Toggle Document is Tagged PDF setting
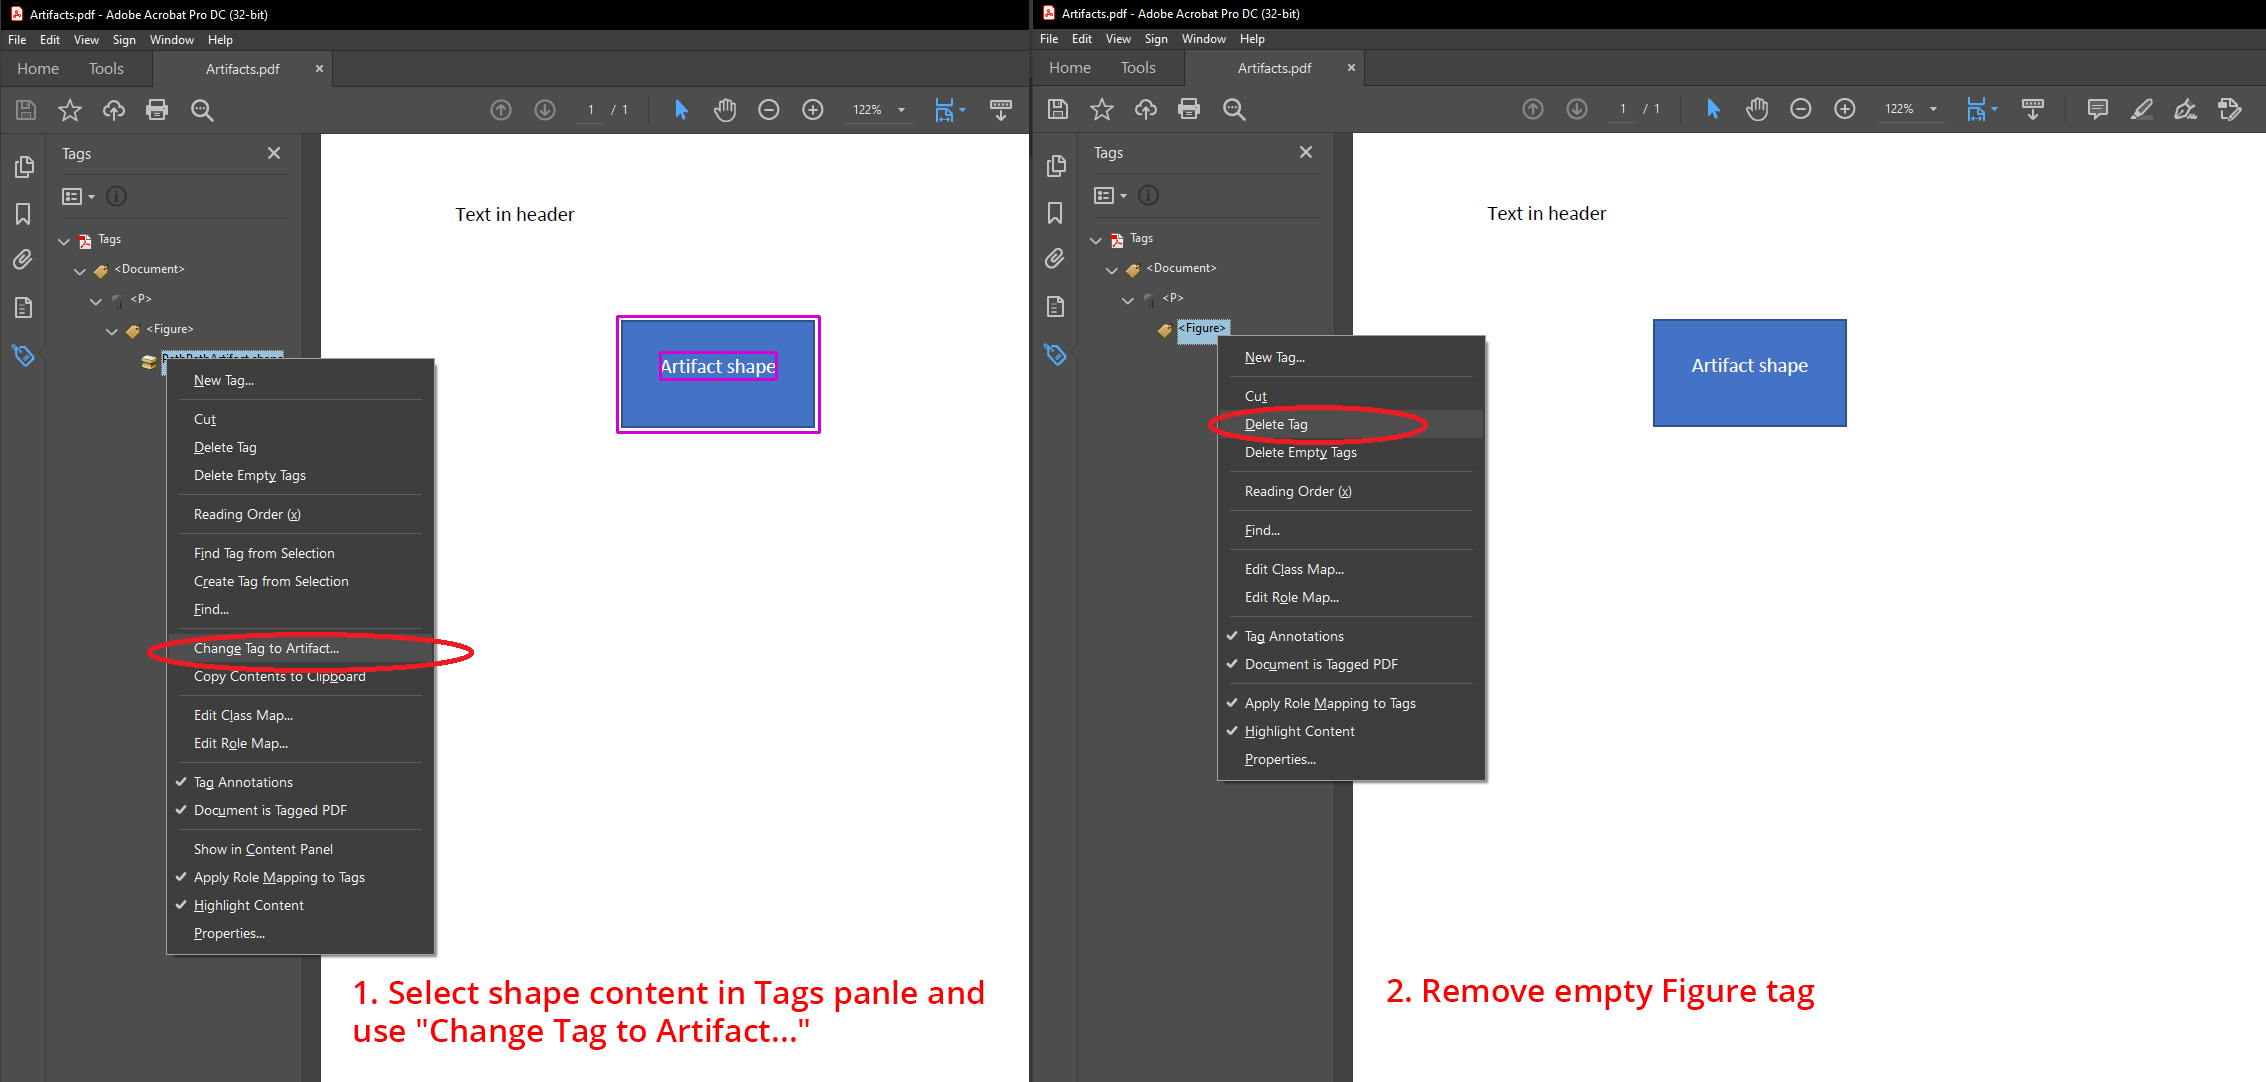The image size is (2266, 1082). pos(1319,663)
